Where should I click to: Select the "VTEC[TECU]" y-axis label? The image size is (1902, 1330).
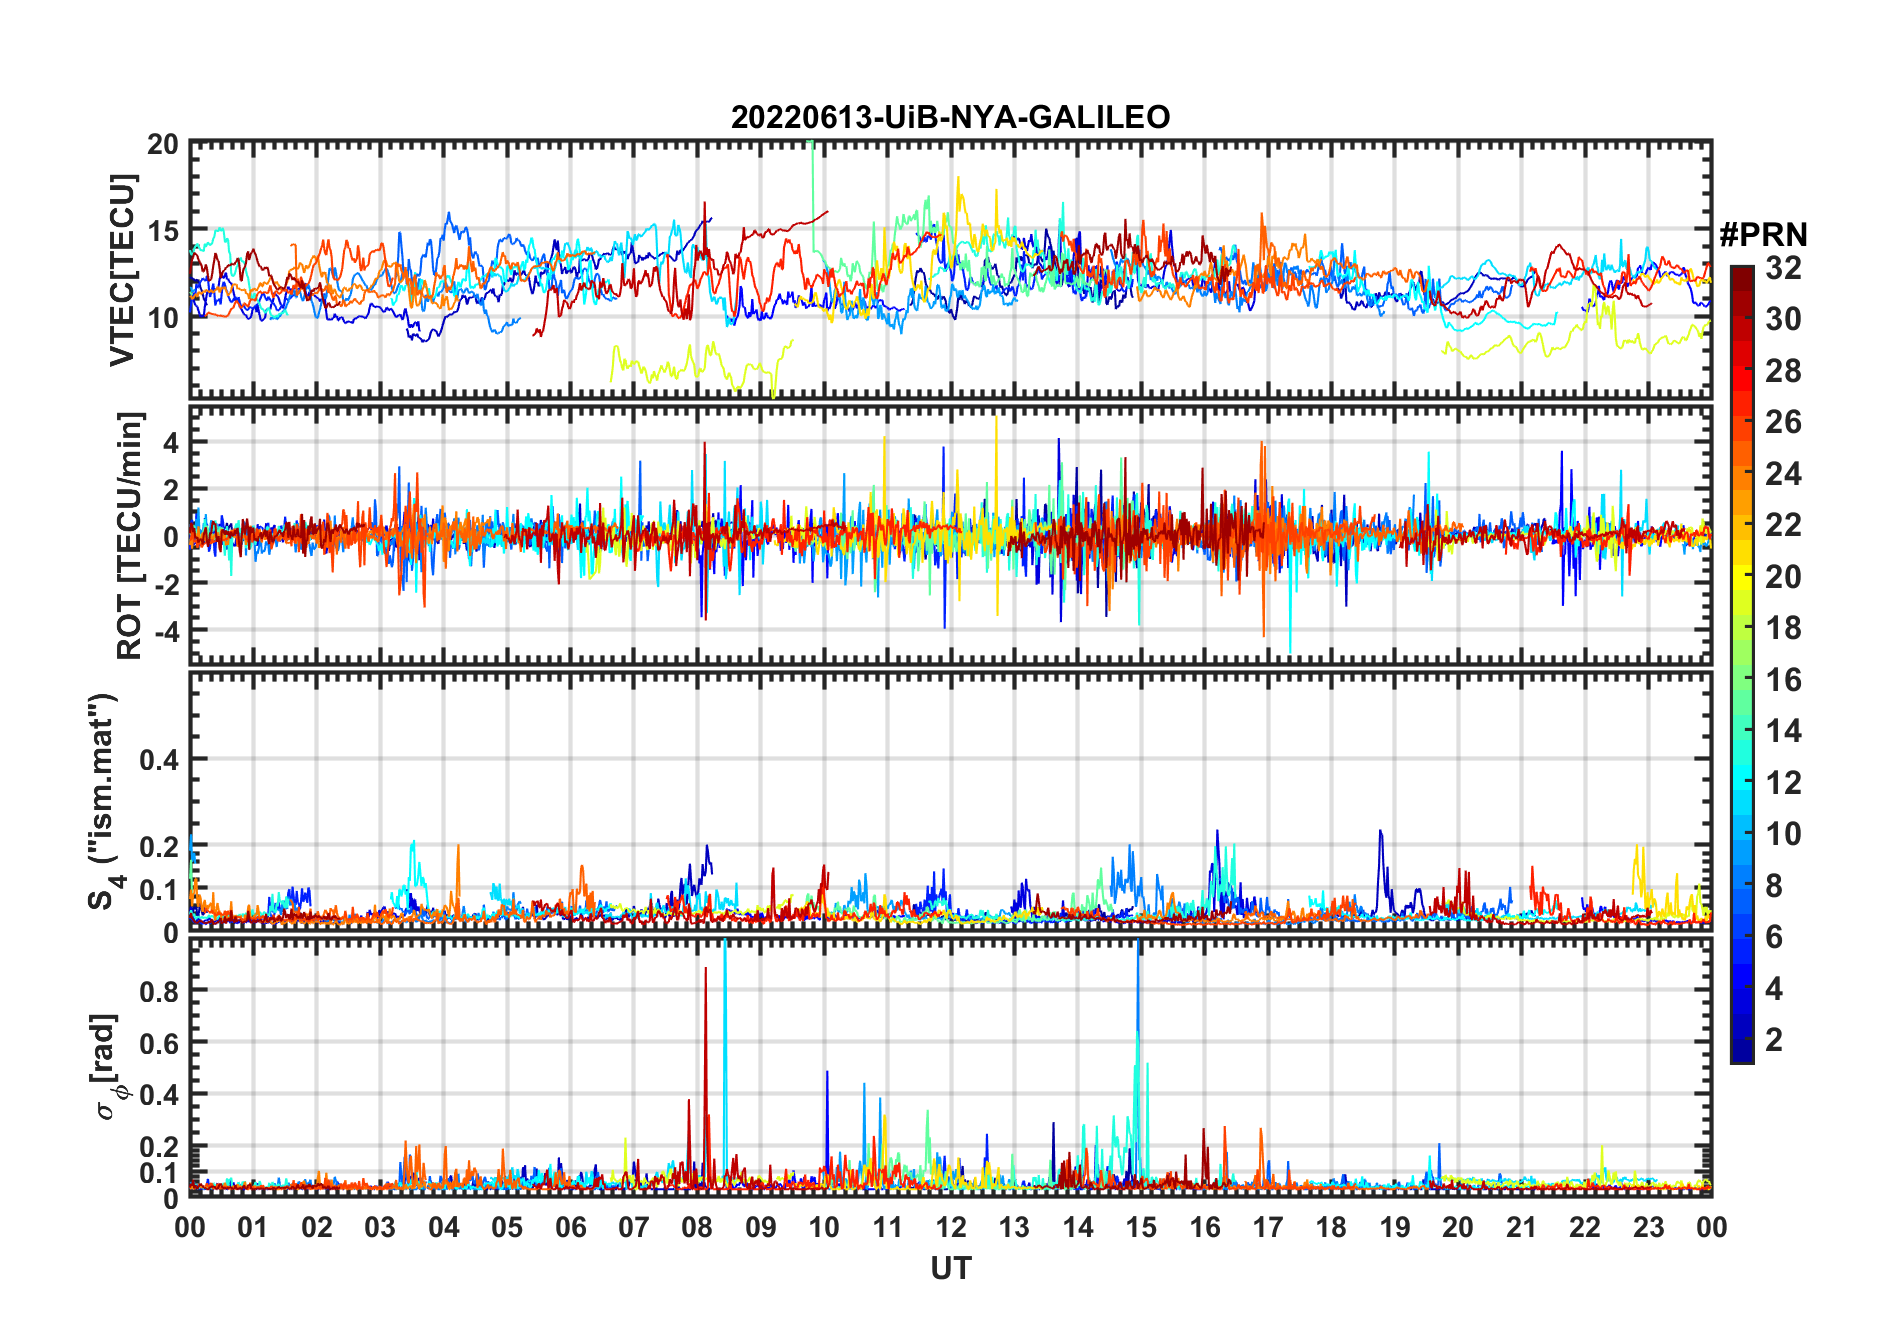click(123, 270)
